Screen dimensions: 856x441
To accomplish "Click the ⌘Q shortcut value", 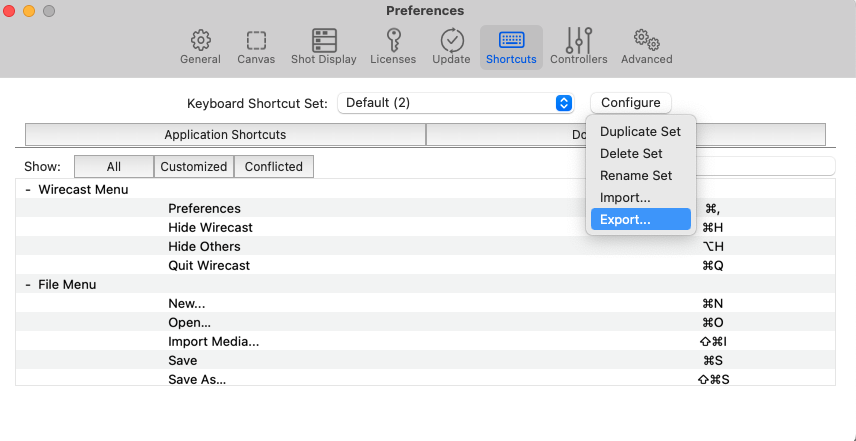I will click(x=714, y=266).
